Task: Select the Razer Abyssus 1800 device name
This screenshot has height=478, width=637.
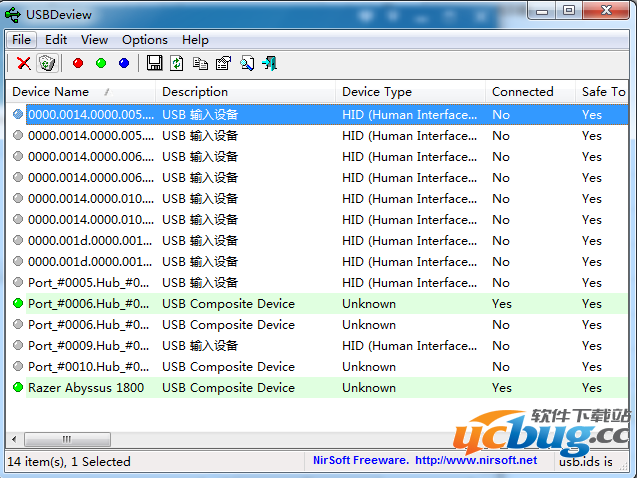Action: [86, 387]
